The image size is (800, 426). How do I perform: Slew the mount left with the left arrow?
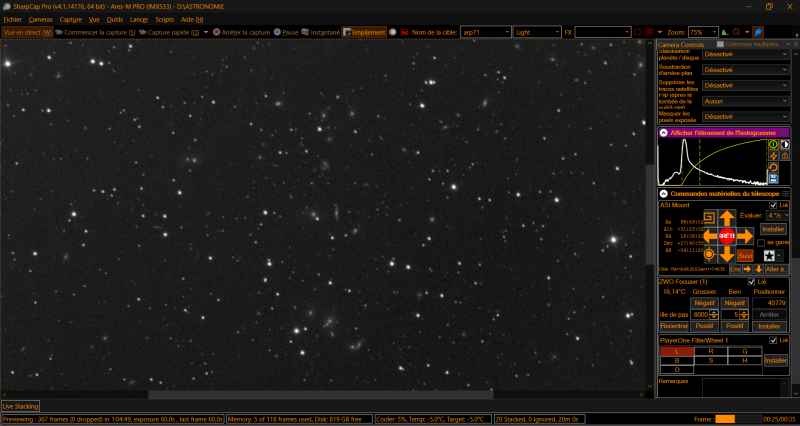point(710,236)
